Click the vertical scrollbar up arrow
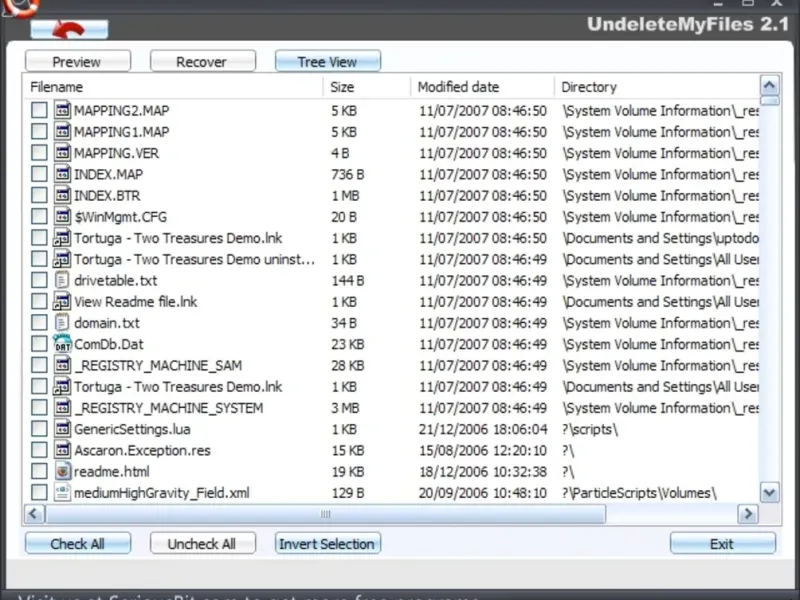Screen dimensions: 800x600 pyautogui.click(x=769, y=85)
